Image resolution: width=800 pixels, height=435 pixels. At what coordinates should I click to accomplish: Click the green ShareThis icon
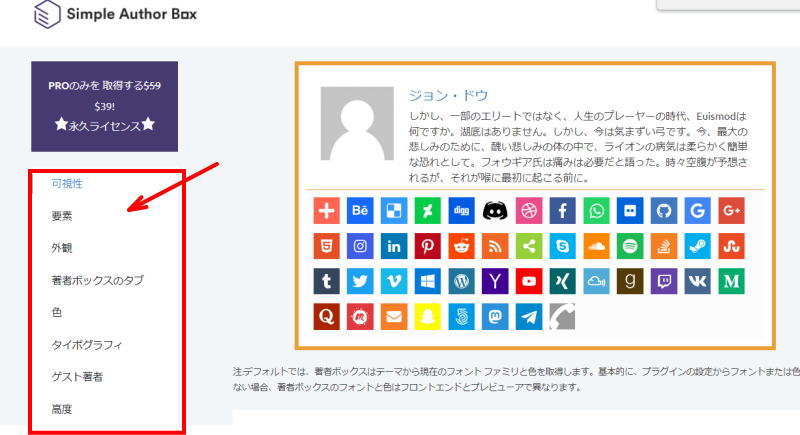[529, 246]
